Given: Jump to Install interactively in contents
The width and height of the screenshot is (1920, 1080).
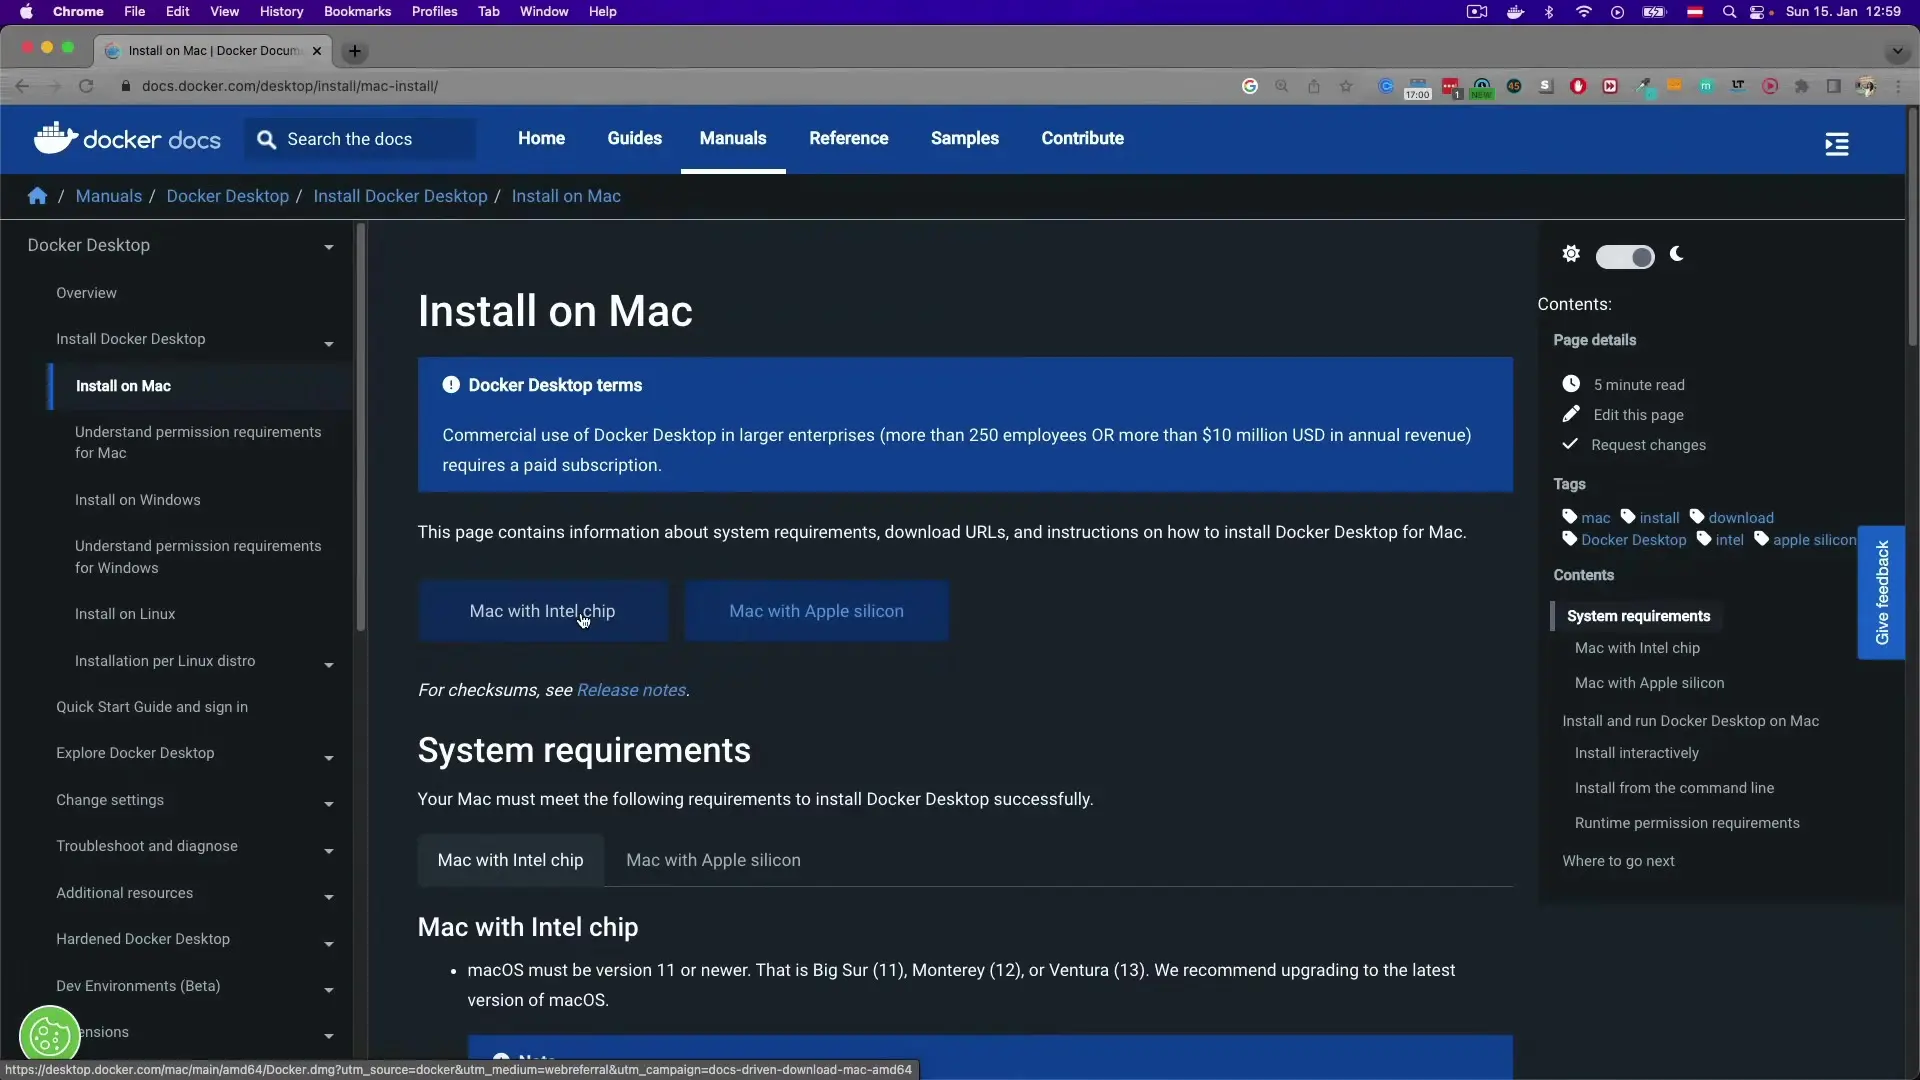Looking at the screenshot, I should (x=1636, y=753).
